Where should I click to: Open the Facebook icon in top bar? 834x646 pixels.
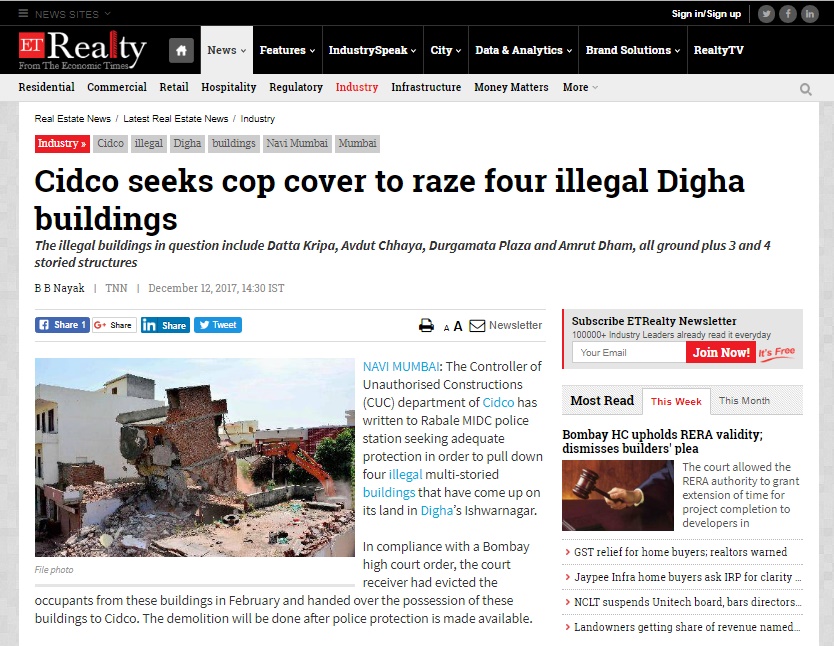788,14
